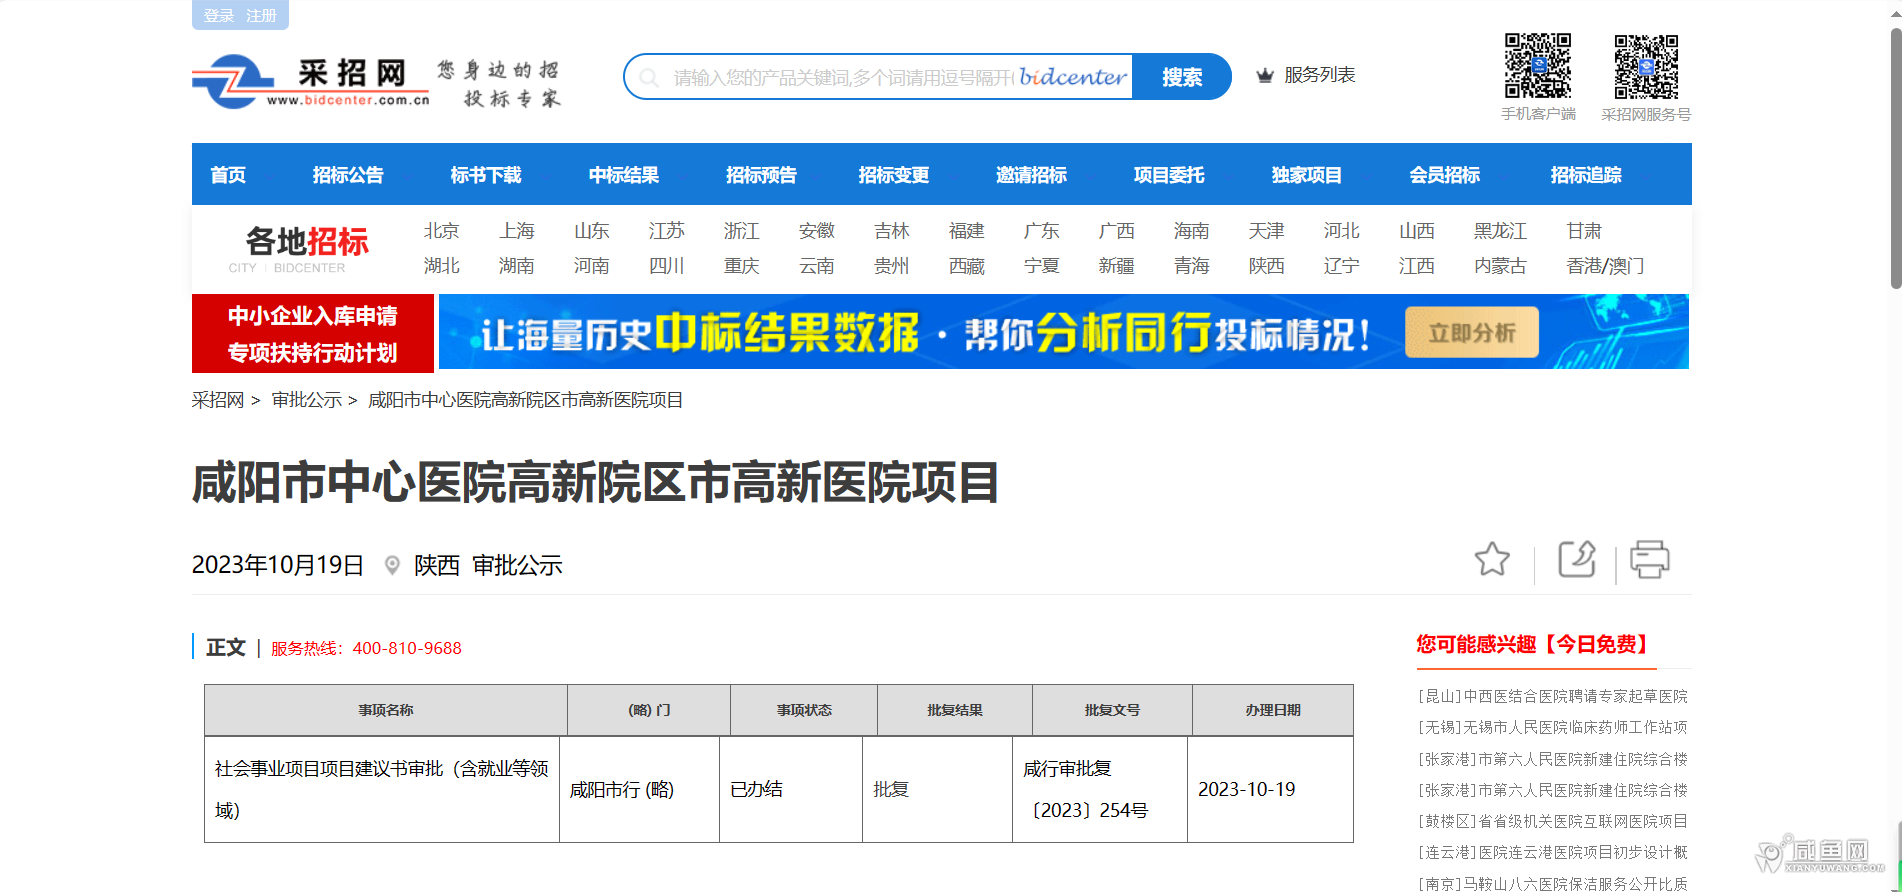The image size is (1902, 892).
Task: Select 黑龙江 region link
Action: pos(1500,231)
